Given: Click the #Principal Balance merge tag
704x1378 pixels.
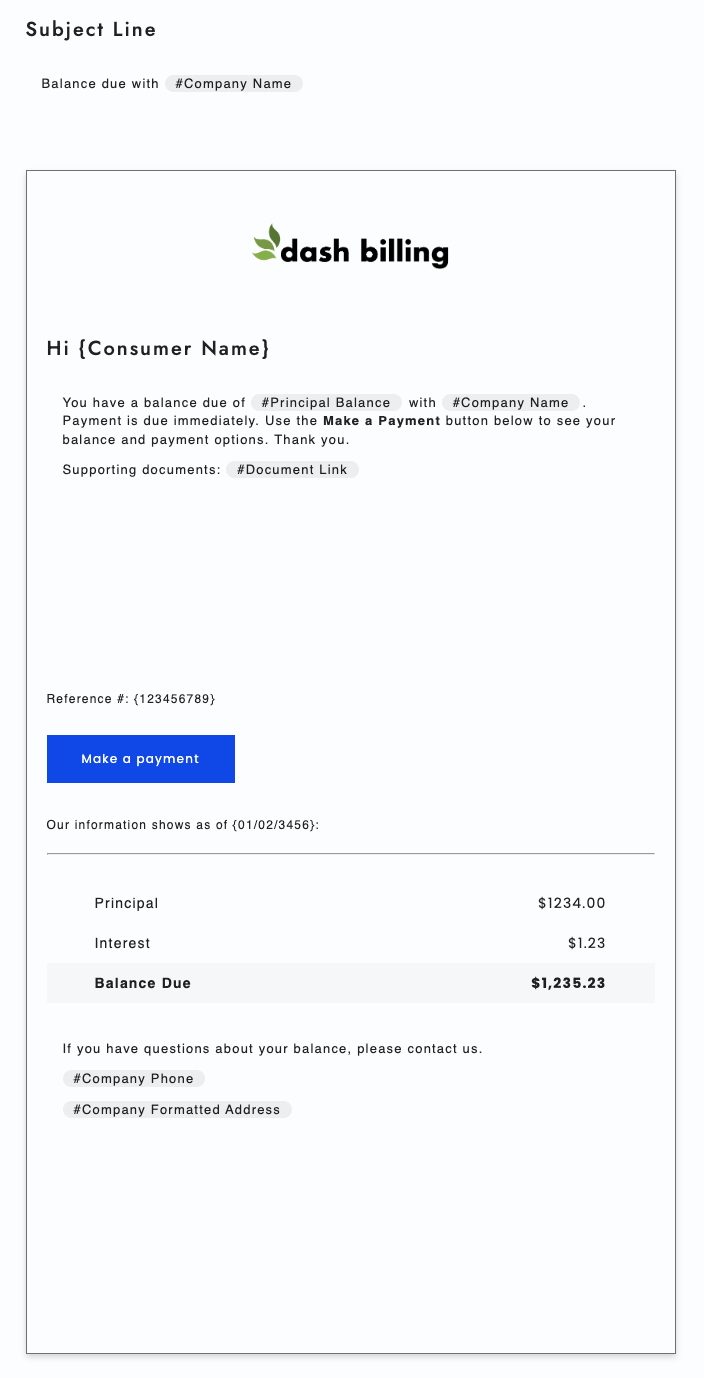Looking at the screenshot, I should coord(325,402).
